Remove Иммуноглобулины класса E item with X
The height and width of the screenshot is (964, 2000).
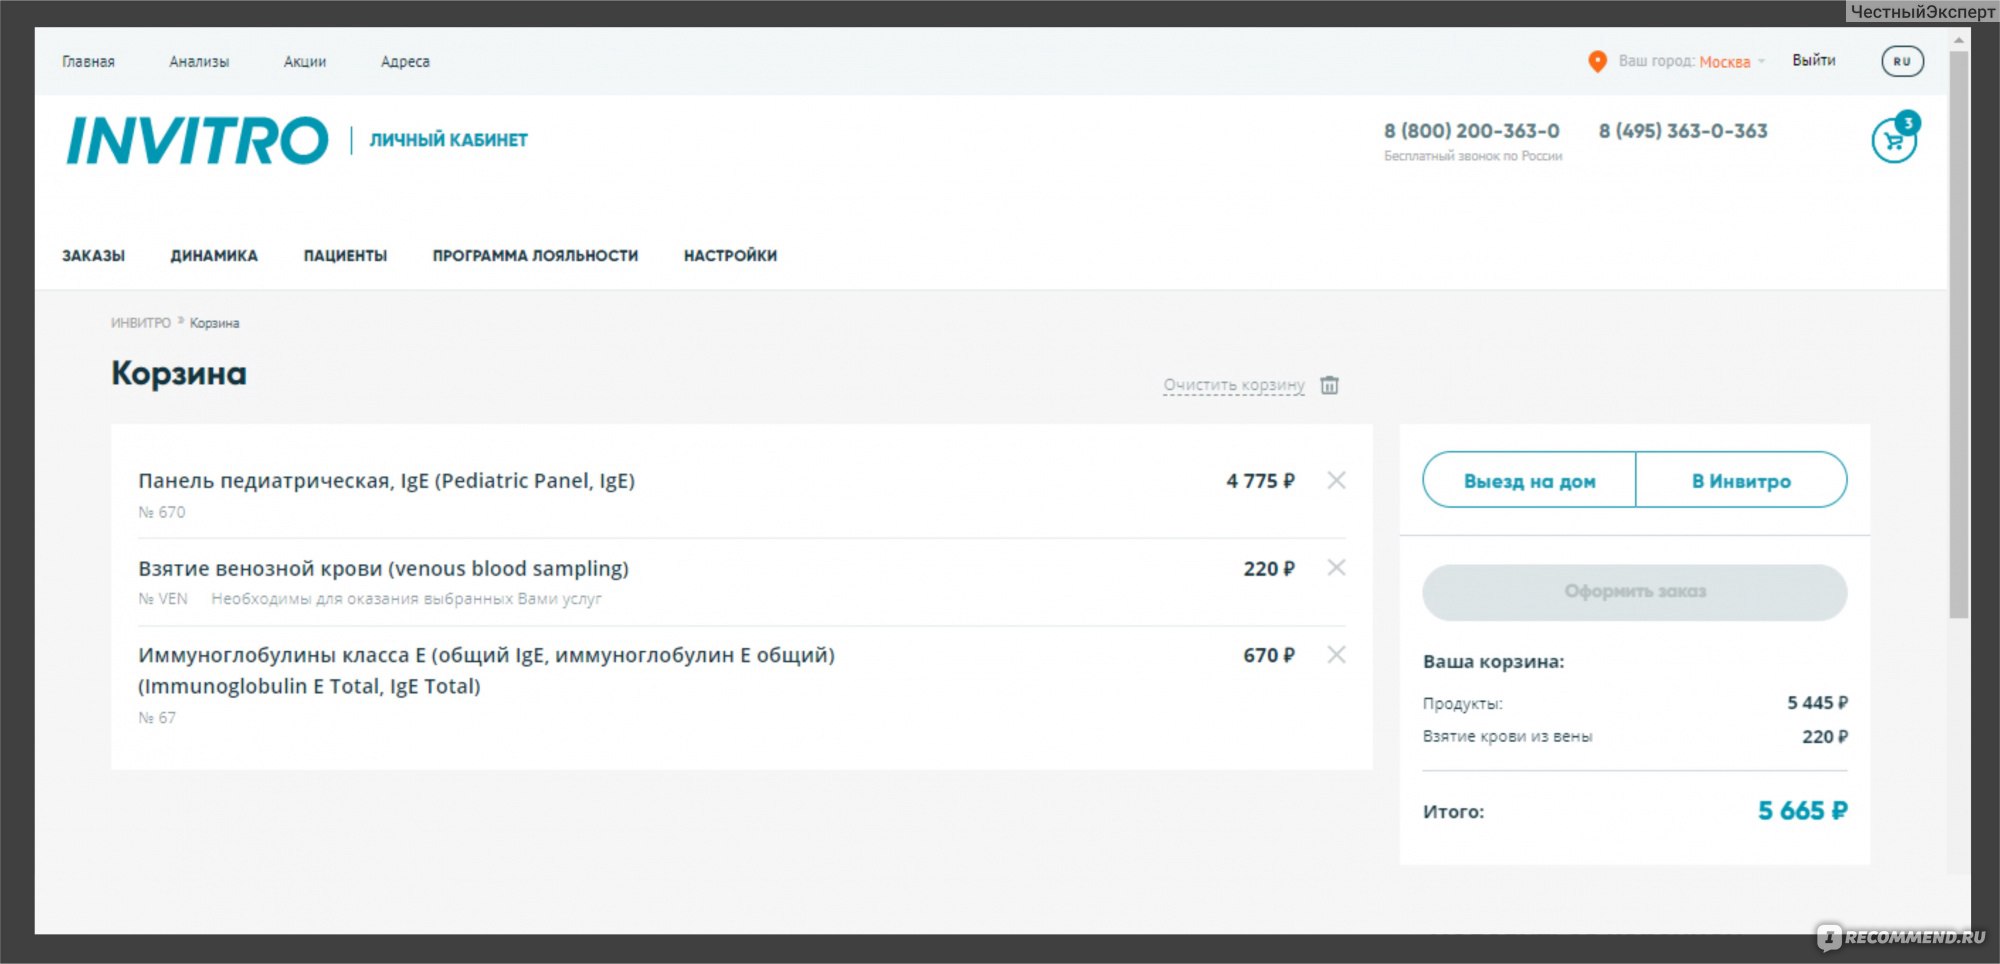(x=1336, y=654)
